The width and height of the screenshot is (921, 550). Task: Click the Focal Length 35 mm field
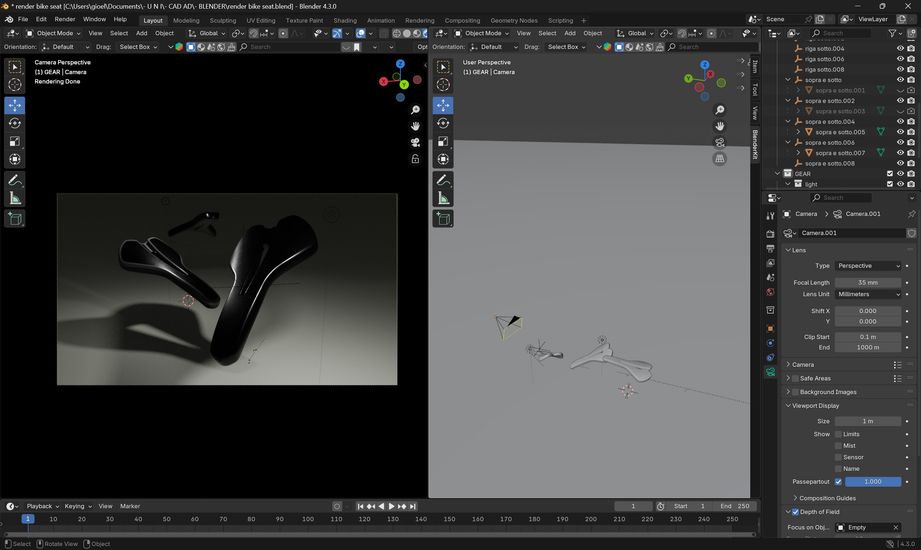868,283
